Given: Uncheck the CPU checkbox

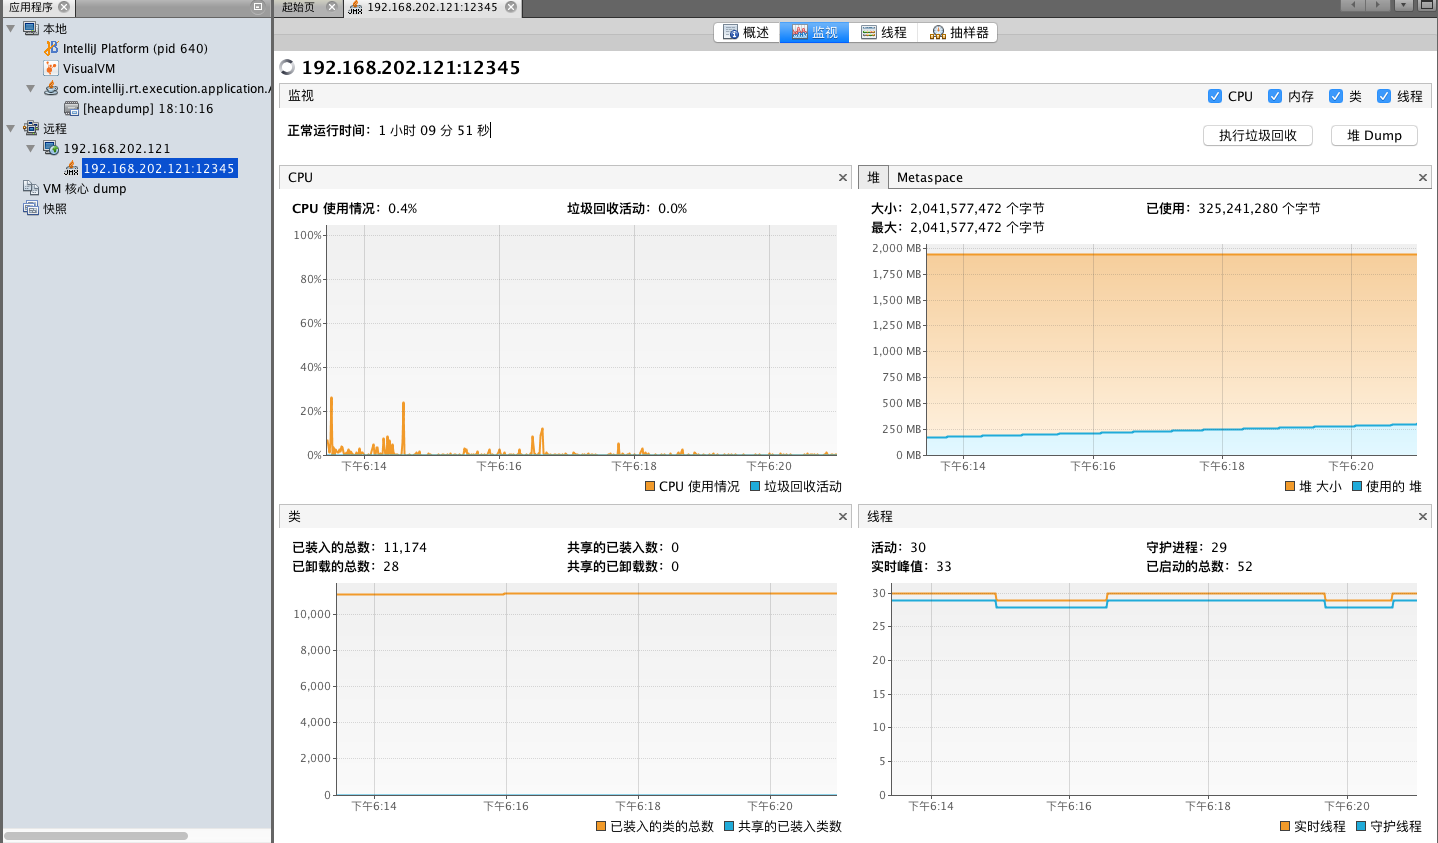Looking at the screenshot, I should (1215, 96).
